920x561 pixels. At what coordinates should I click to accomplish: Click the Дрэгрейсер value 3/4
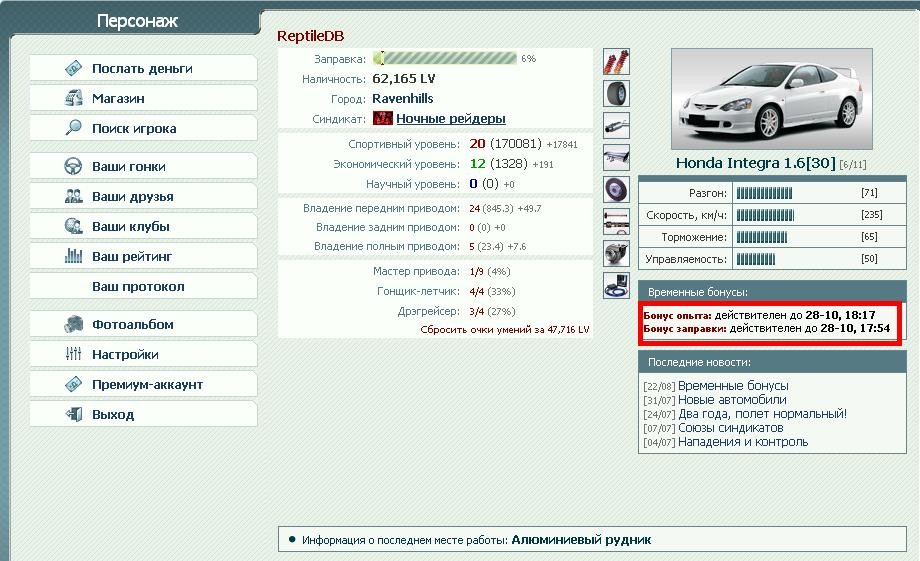point(476,312)
